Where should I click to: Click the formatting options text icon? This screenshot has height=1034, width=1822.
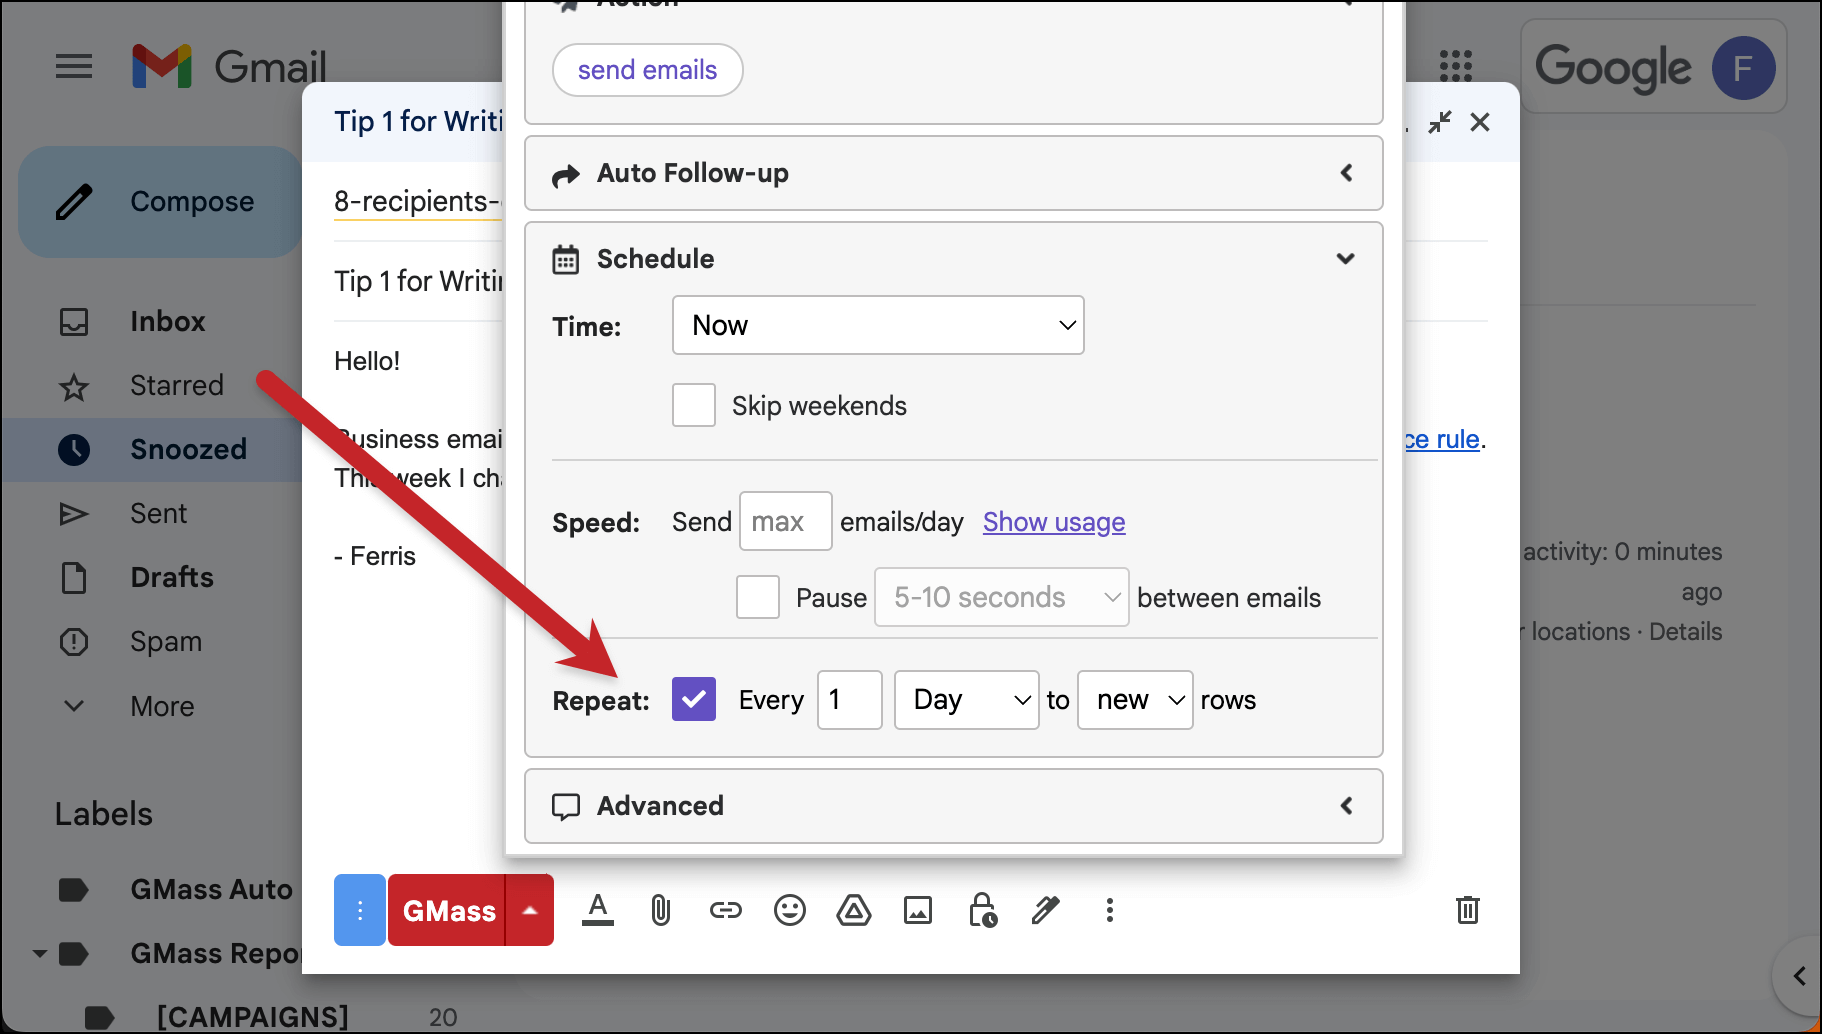click(x=598, y=910)
